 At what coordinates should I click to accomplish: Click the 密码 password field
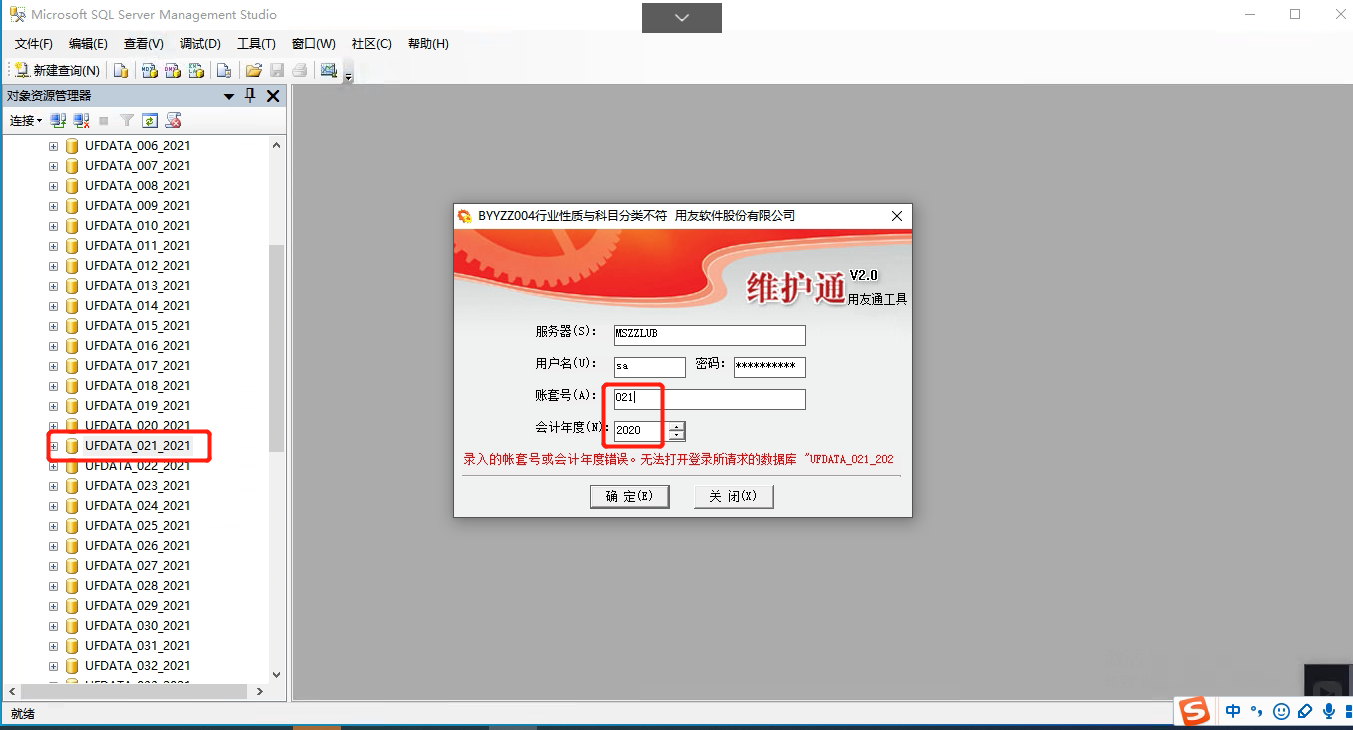tap(769, 367)
